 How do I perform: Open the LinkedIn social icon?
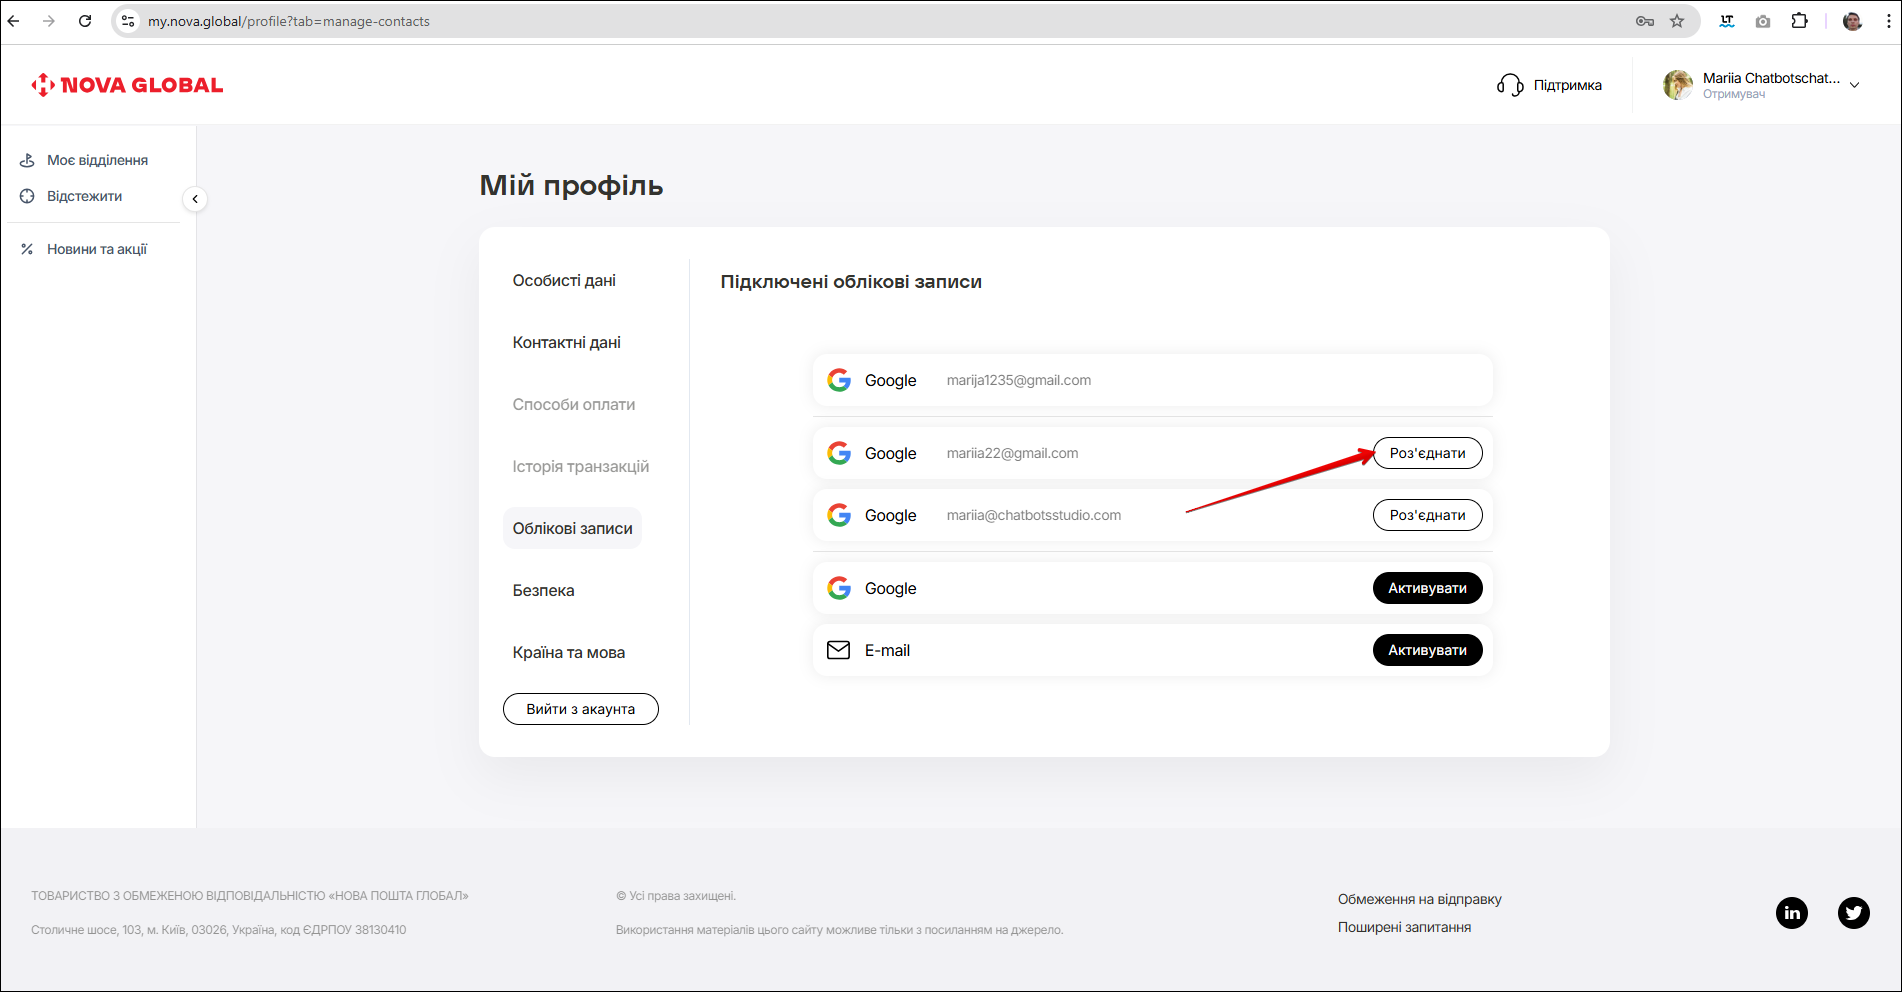point(1791,912)
